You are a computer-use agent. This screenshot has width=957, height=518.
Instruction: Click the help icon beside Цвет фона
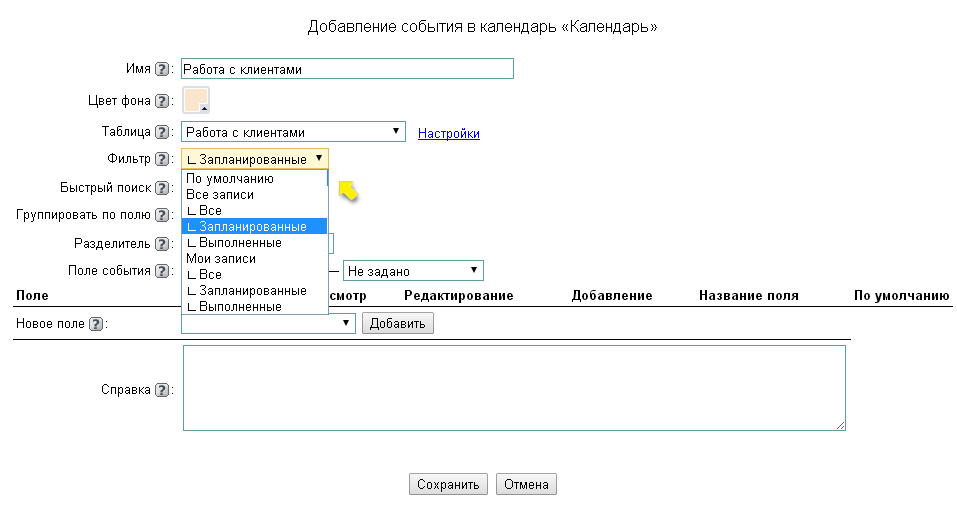click(x=163, y=101)
